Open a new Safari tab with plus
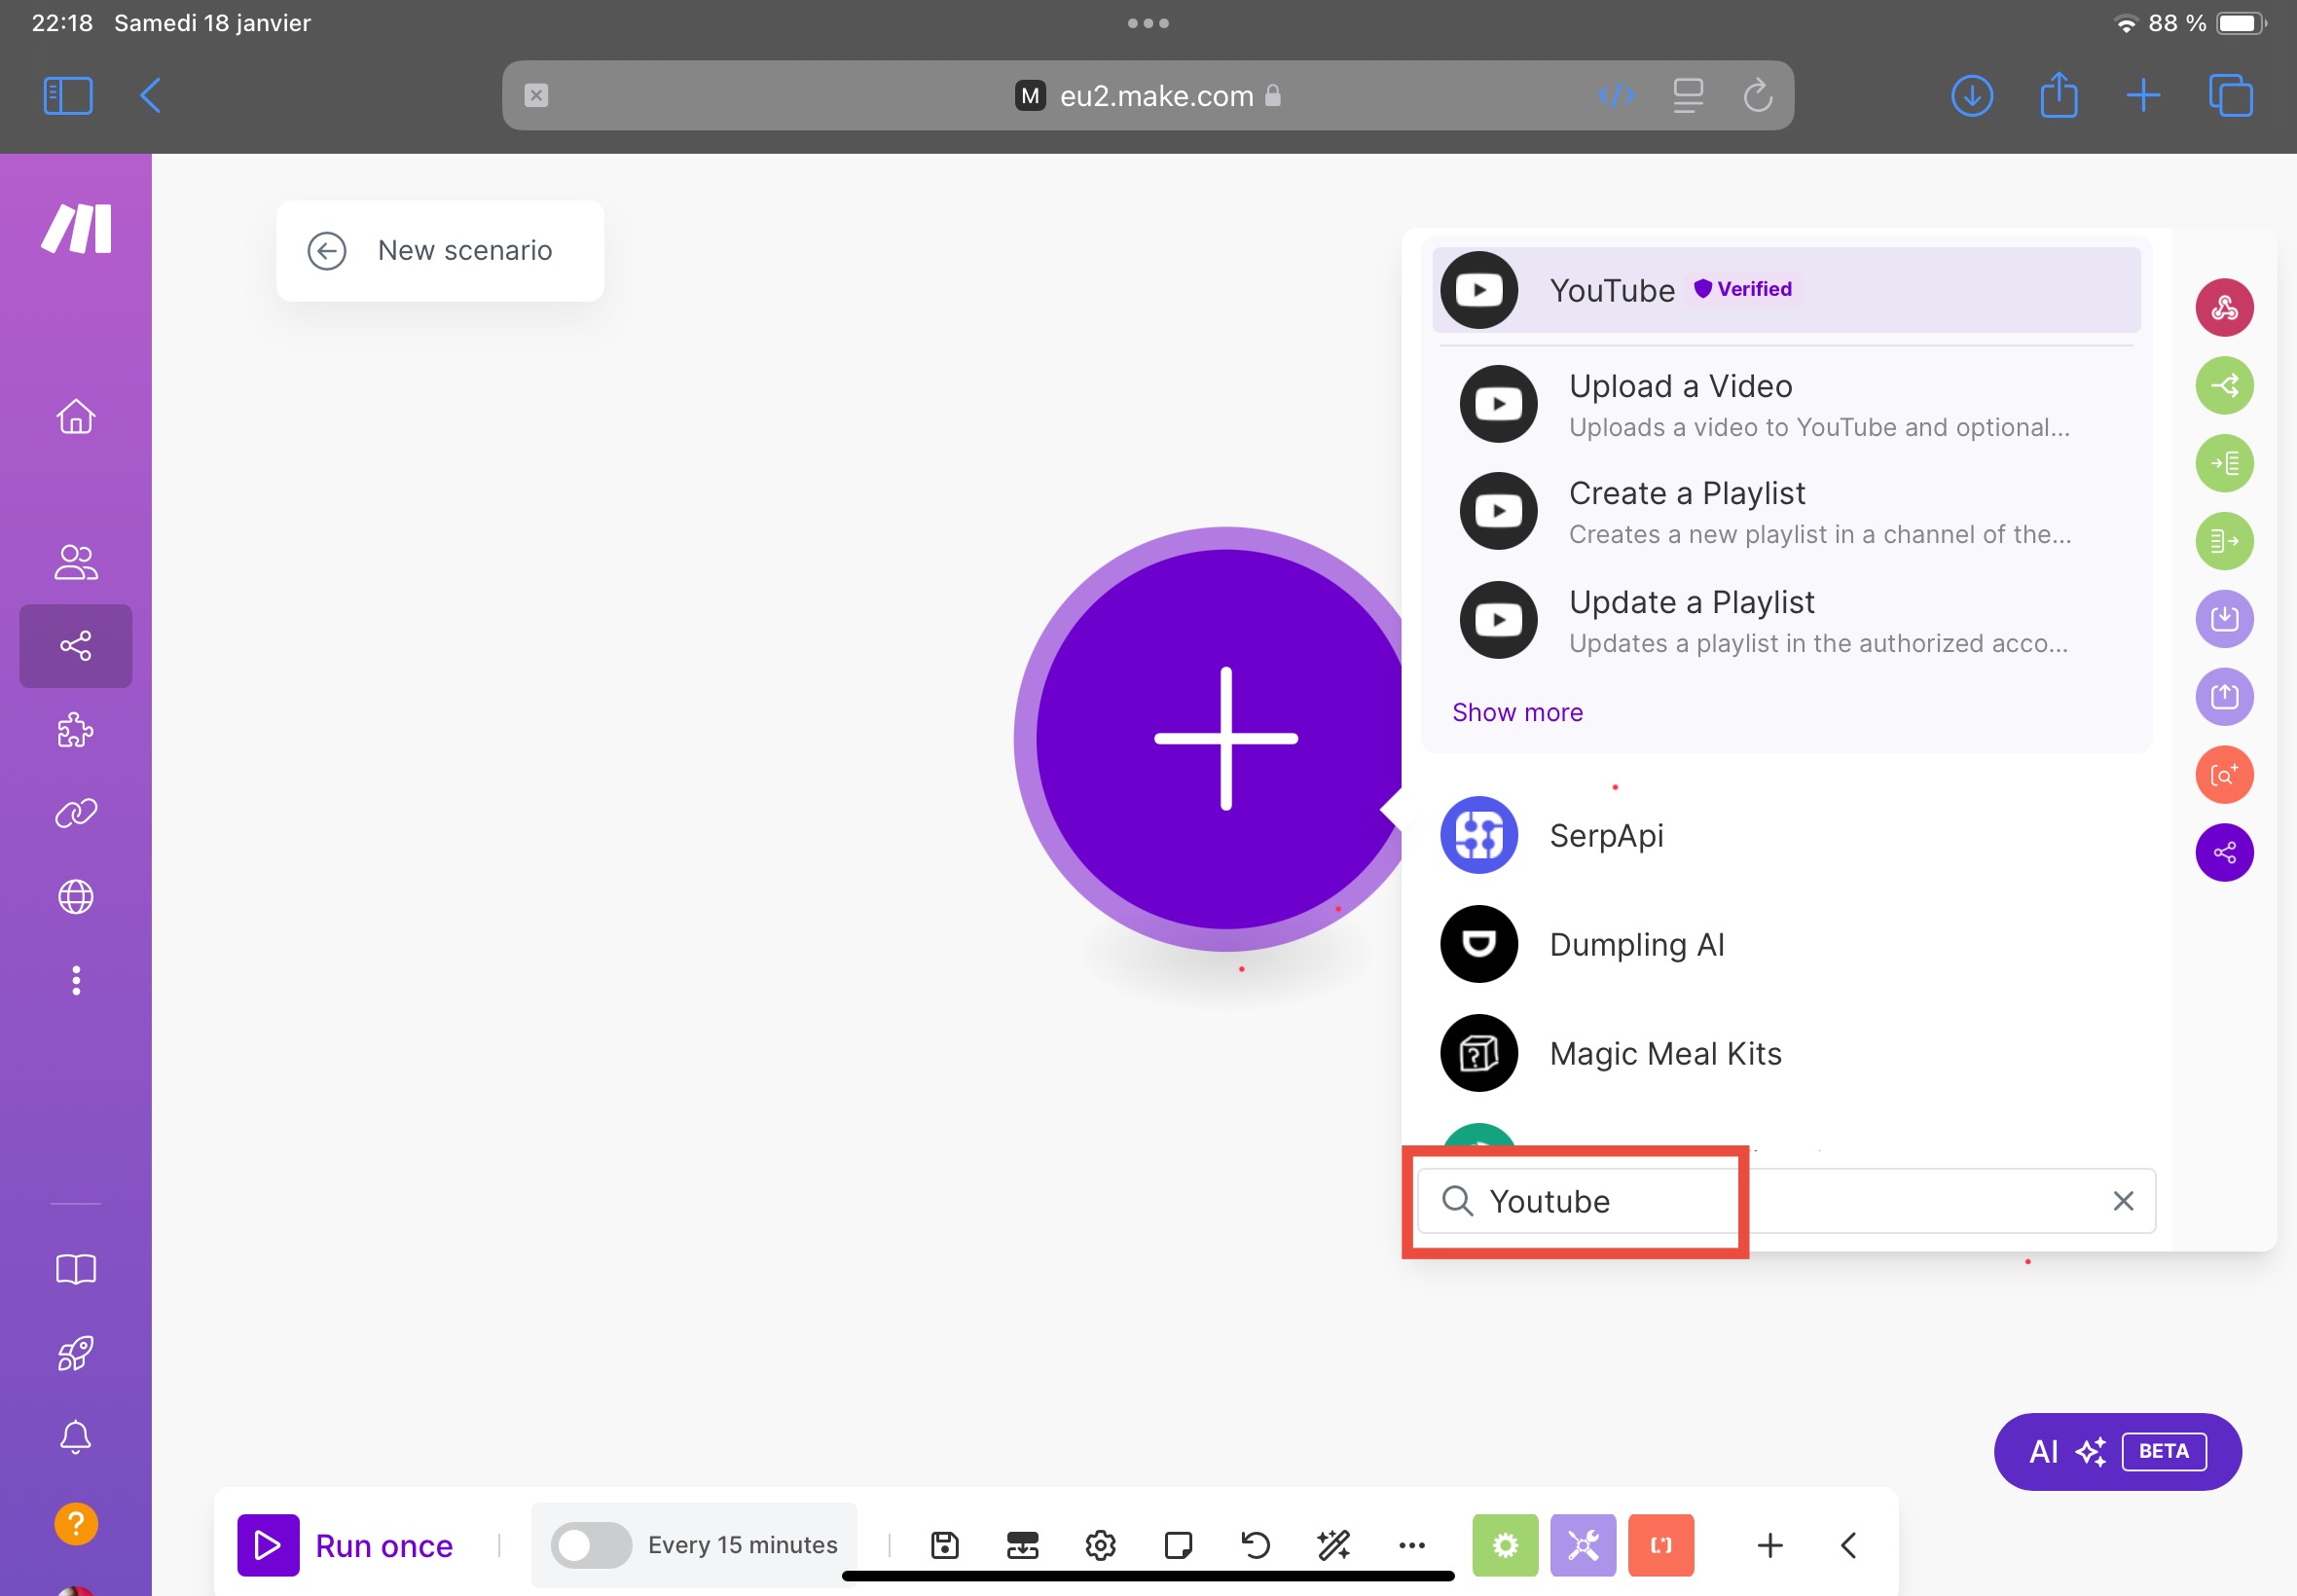This screenshot has width=2297, height=1596. point(2143,96)
